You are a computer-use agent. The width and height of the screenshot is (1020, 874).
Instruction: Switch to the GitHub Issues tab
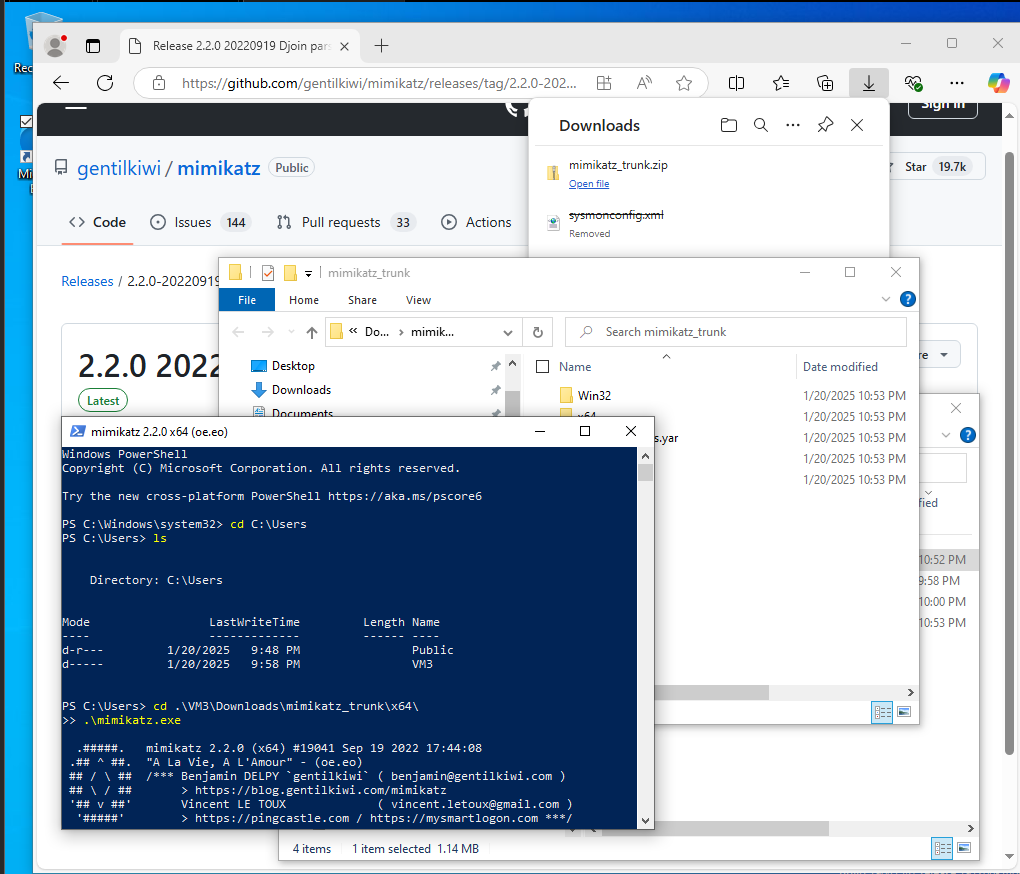(x=194, y=222)
